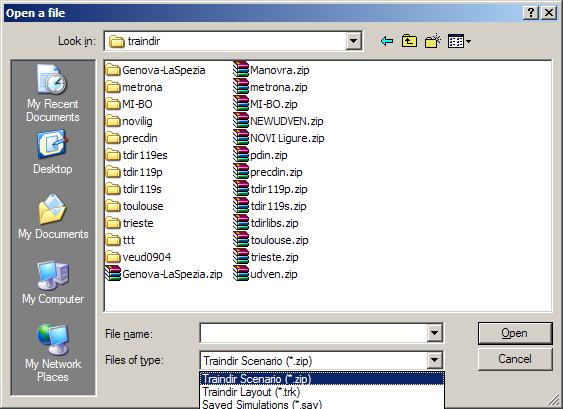This screenshot has width=563, height=409.
Task: Go back using the green arrow icon
Action: (387, 41)
